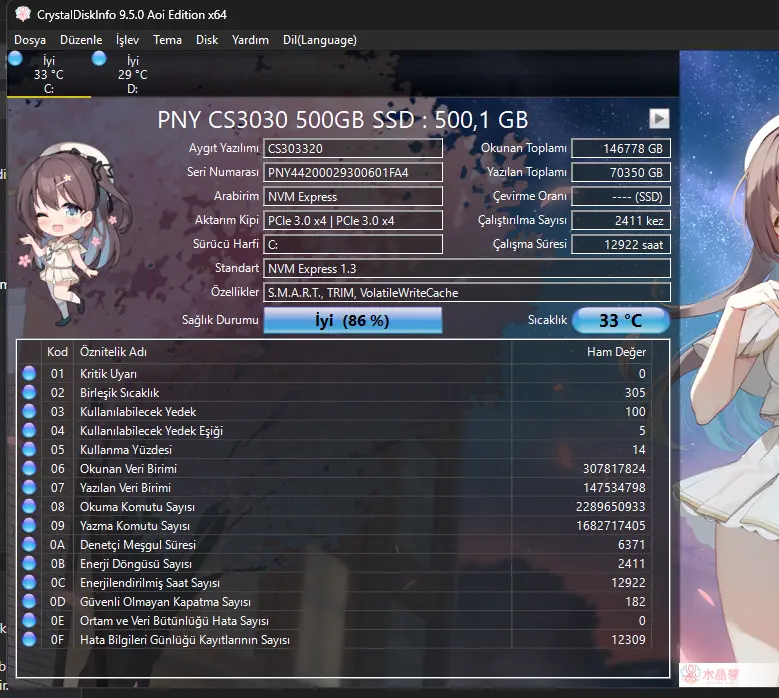Select the Kullanılabilecek Yedek Eşiği attribute name
Image resolution: width=779 pixels, height=698 pixels.
152,431
